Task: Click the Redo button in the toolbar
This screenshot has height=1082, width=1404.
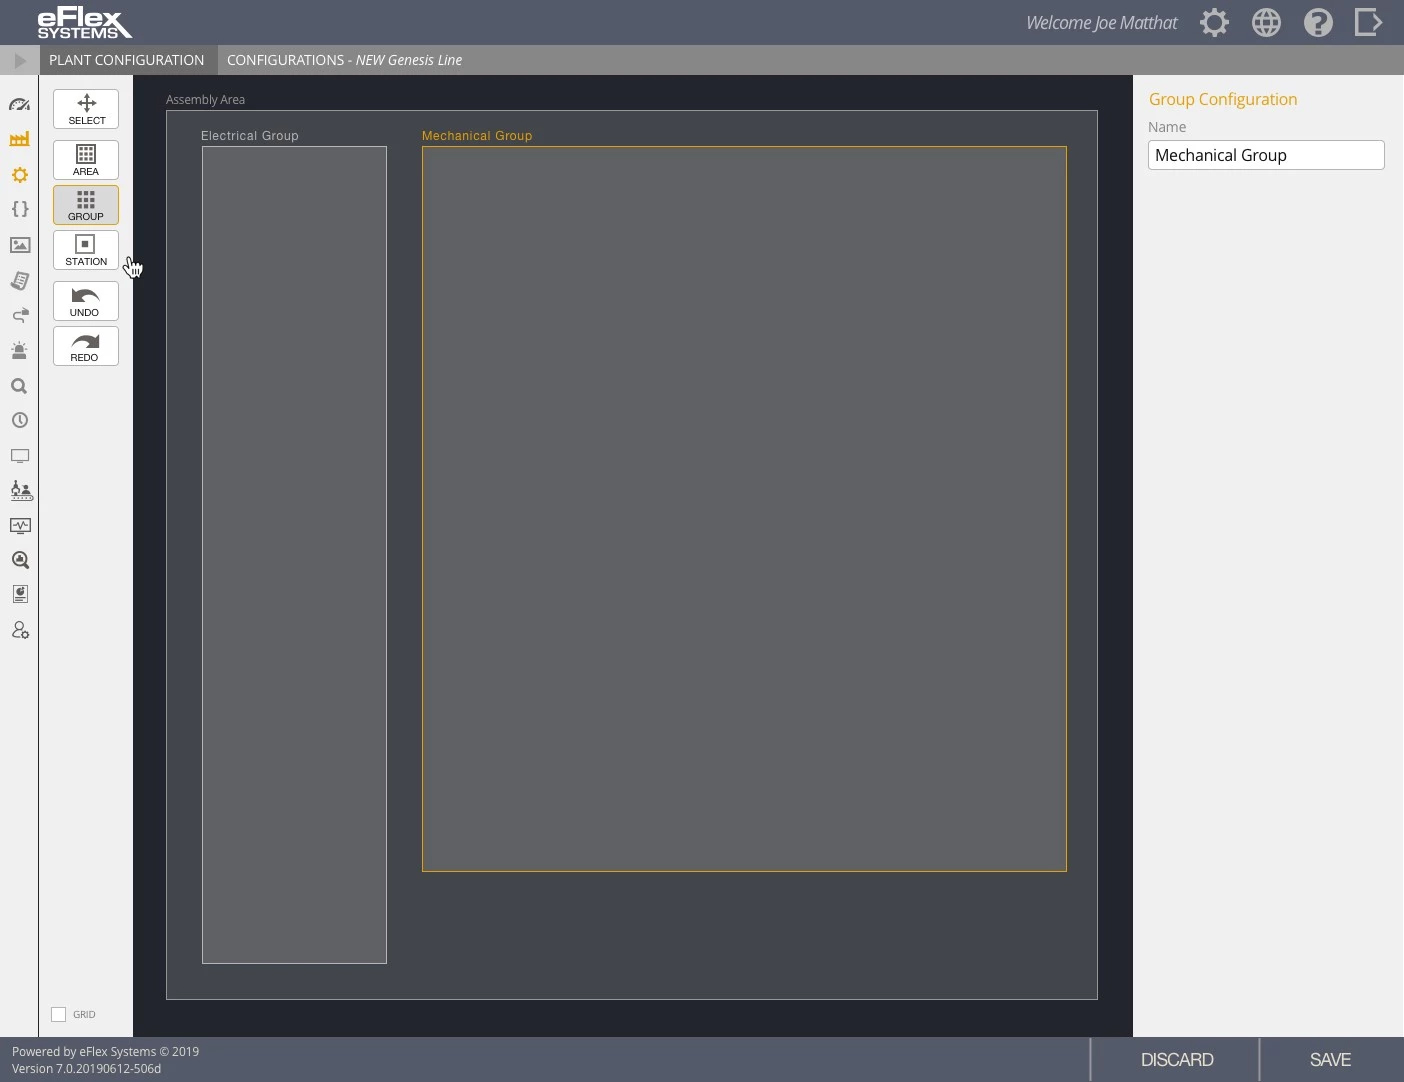Action: coord(85,346)
